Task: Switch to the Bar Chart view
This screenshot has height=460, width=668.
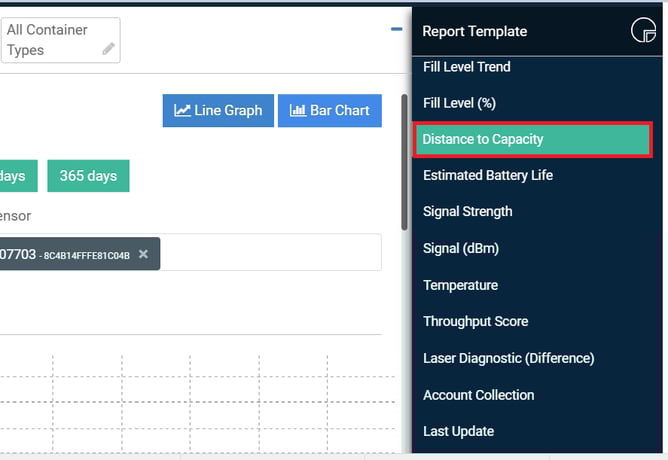Action: [330, 110]
